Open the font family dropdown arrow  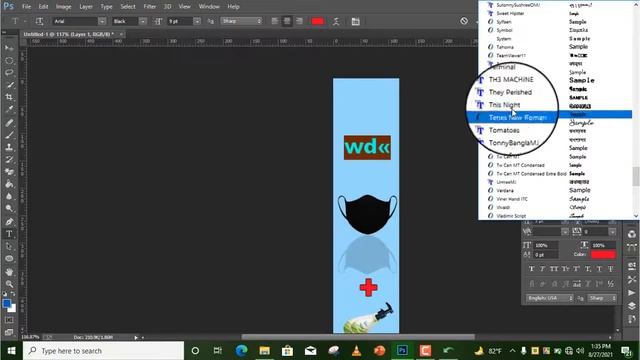102,21
